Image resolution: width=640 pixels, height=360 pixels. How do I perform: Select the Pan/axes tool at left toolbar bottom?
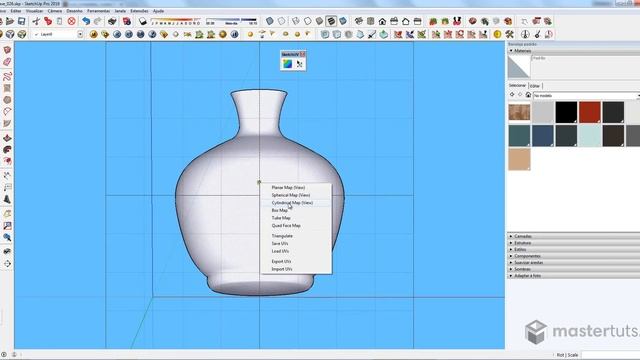point(7,264)
